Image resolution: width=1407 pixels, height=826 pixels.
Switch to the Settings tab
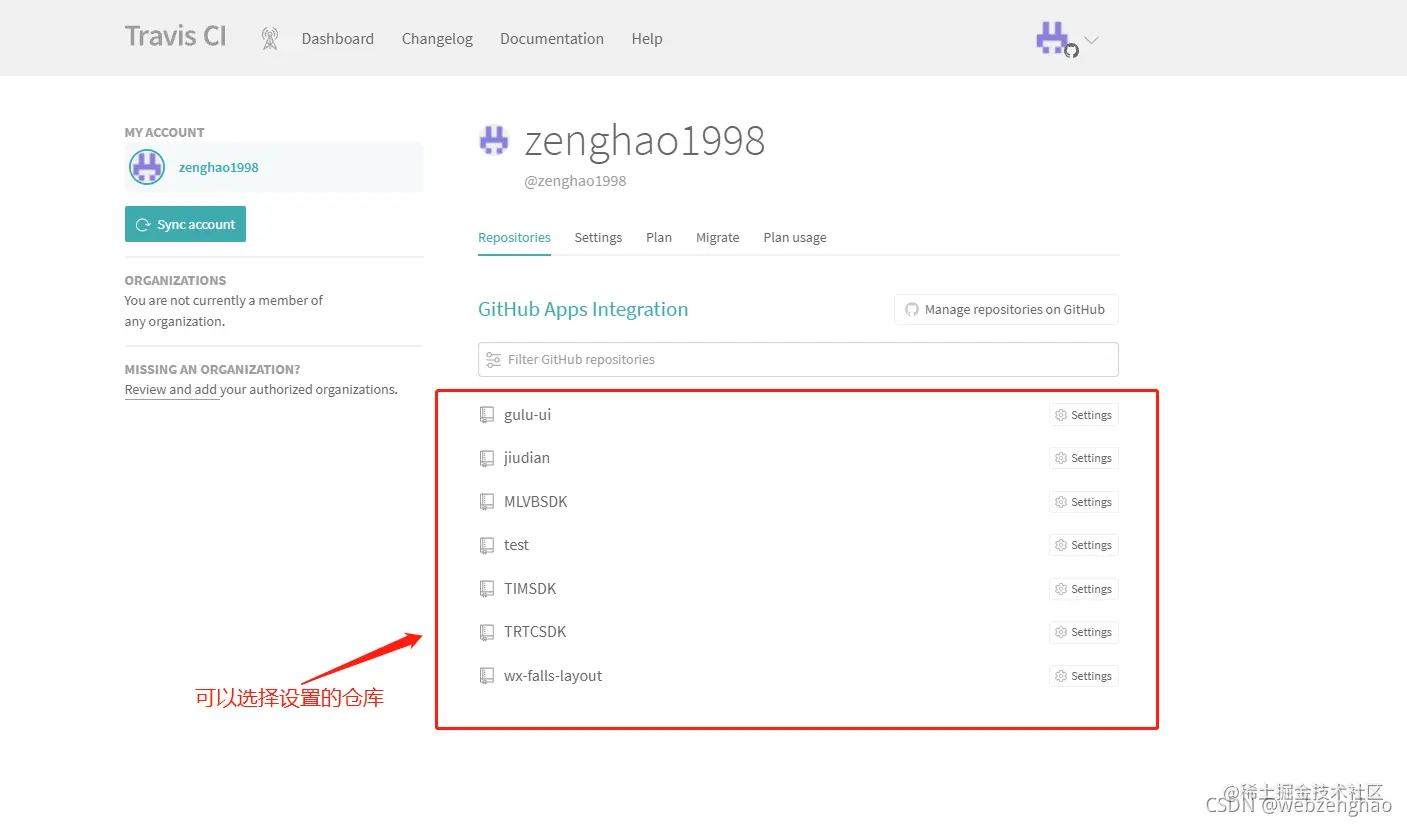click(598, 238)
